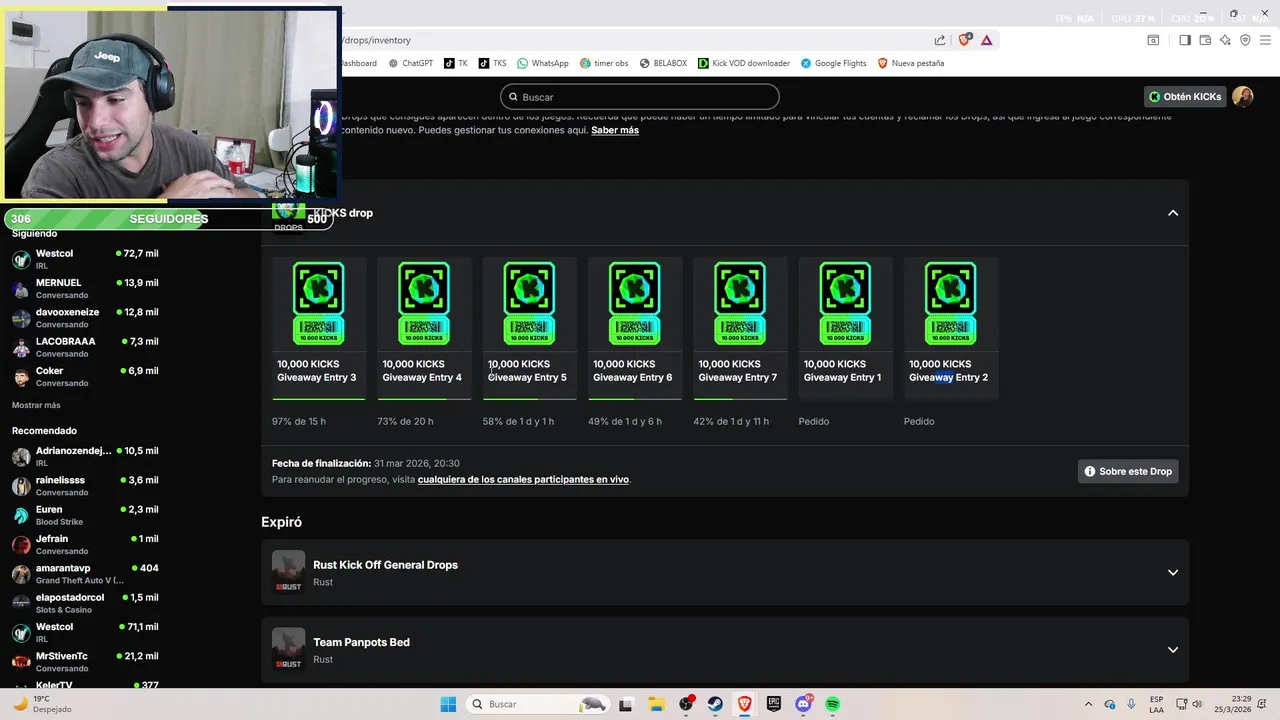
Task: Select Giveaway Entry 2 drop card
Action: (951, 328)
